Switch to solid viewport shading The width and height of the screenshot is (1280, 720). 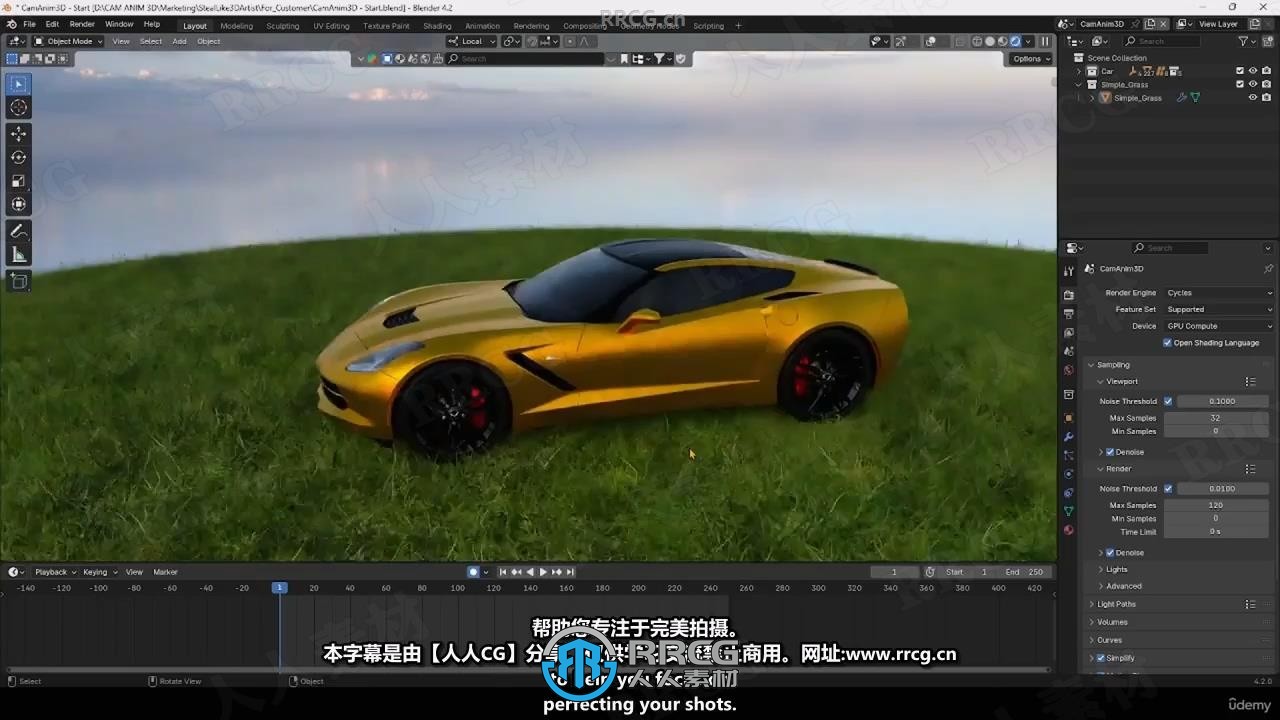coord(990,42)
